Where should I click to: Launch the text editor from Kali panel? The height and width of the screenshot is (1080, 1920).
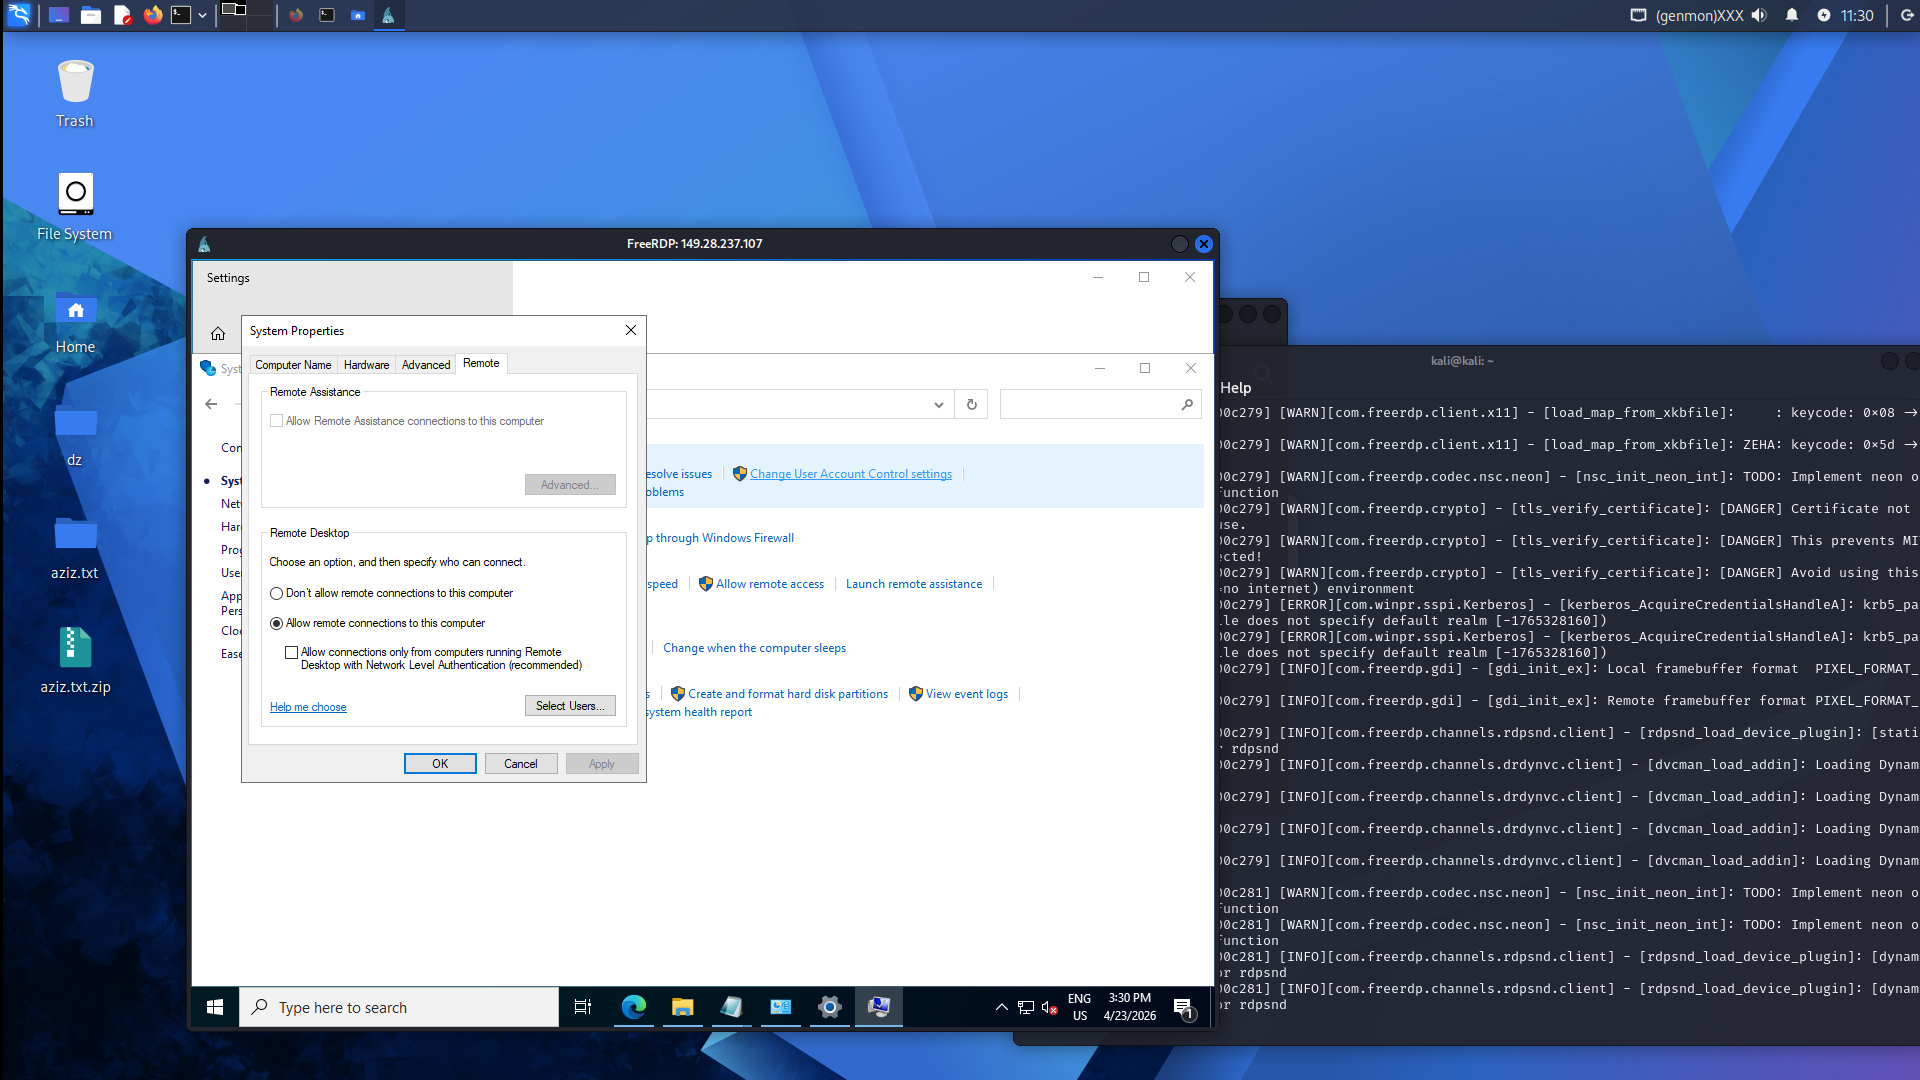pyautogui.click(x=122, y=15)
